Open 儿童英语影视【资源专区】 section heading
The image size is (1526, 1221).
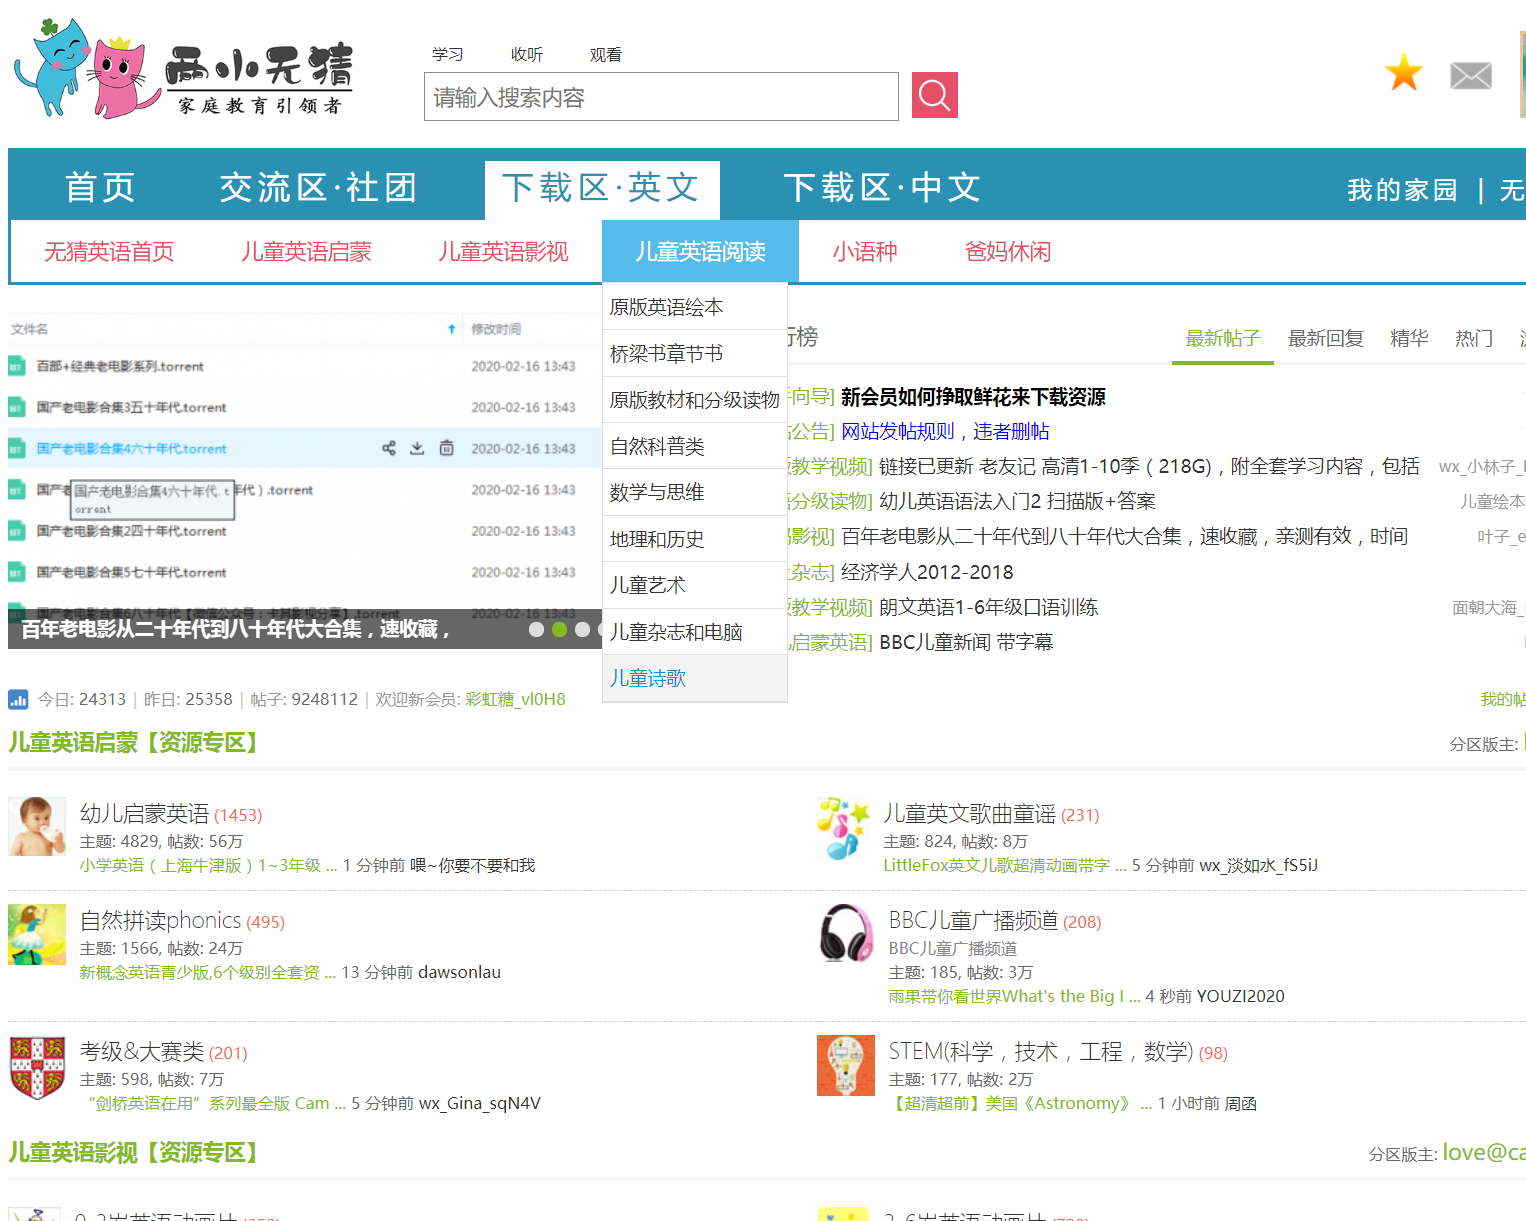[x=135, y=1152]
